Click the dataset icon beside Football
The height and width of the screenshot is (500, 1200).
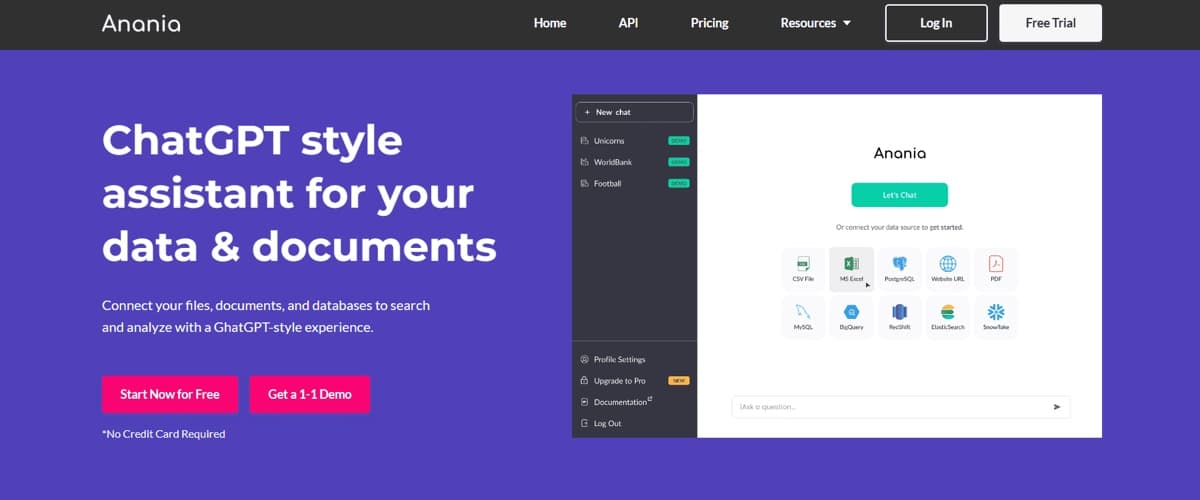584,183
